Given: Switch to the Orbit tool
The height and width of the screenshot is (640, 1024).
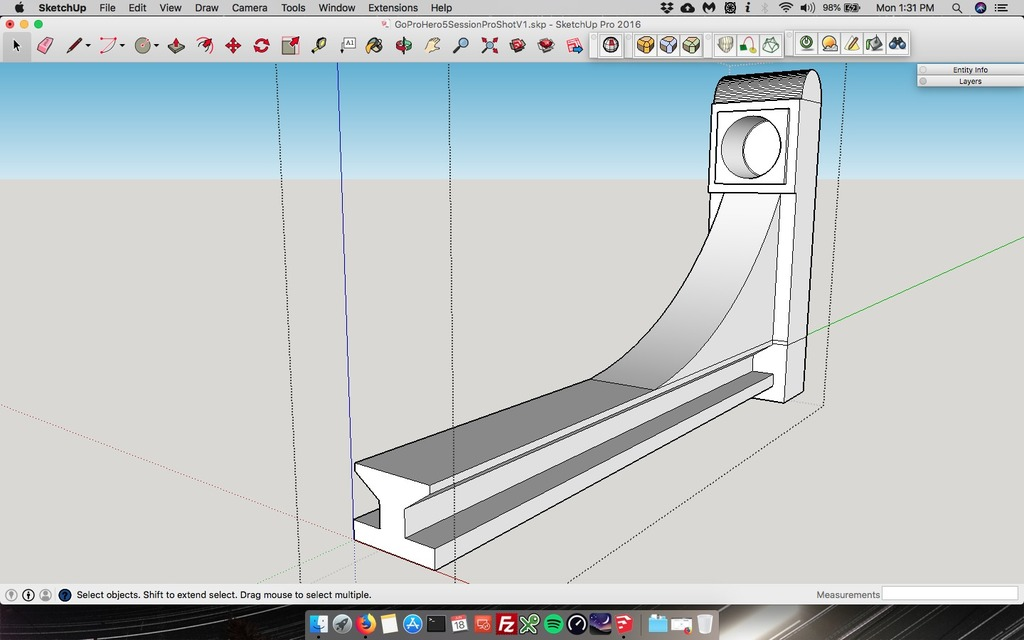Looking at the screenshot, I should [403, 44].
